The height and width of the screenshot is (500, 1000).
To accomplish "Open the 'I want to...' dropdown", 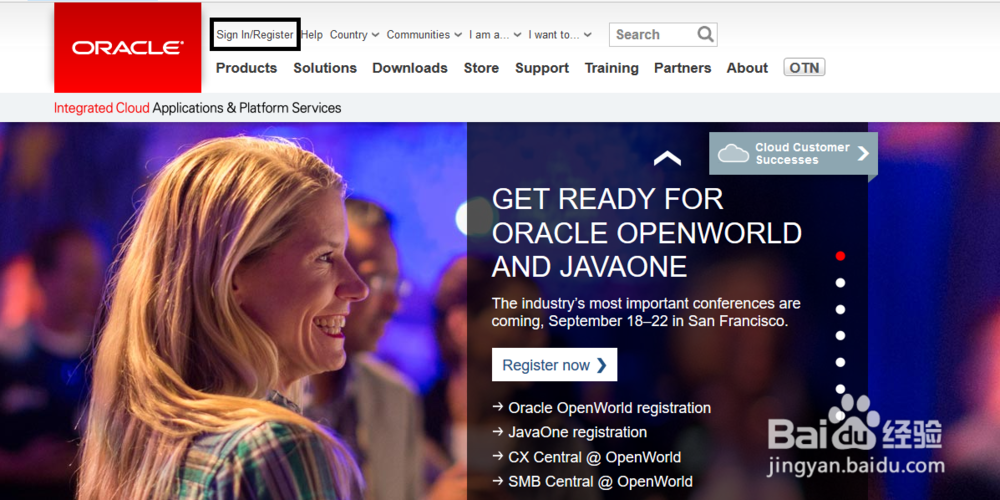I will (x=560, y=34).
